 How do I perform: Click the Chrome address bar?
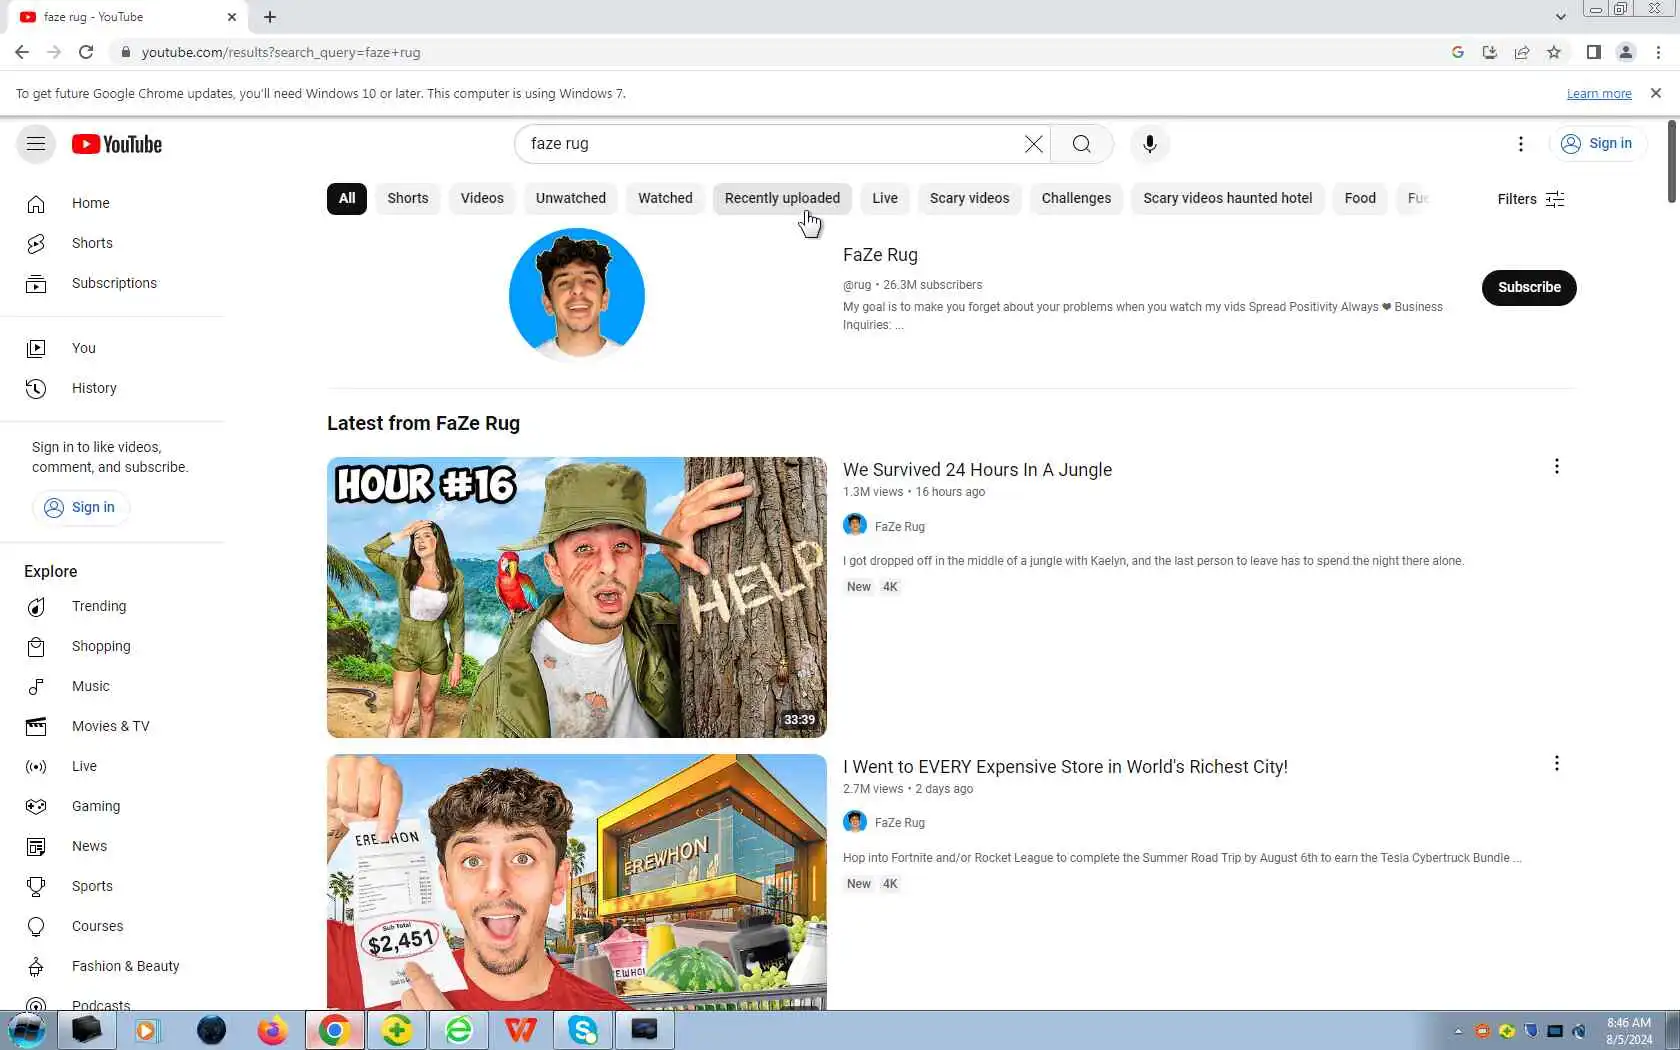[x=780, y=52]
